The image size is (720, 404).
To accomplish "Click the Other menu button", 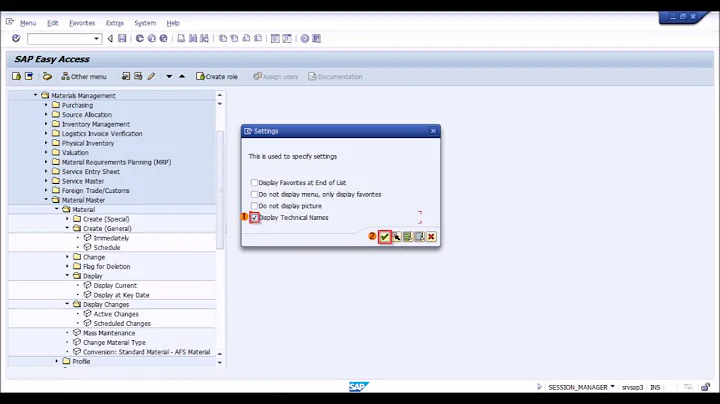I will tap(84, 77).
